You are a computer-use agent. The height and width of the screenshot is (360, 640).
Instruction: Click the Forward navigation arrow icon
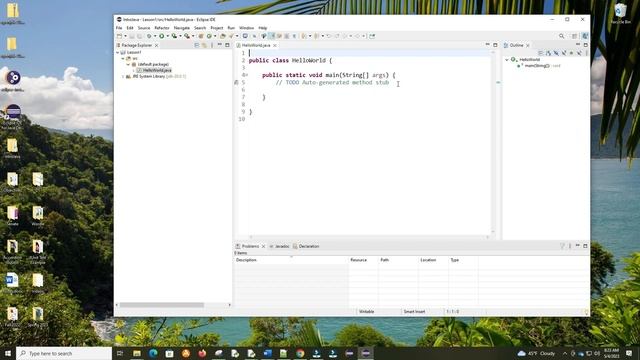coord(358,36)
